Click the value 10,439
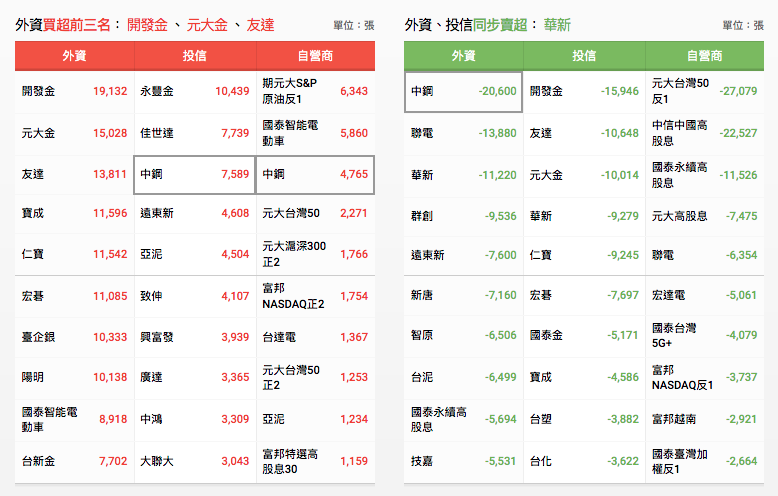The image size is (778, 496). 232,91
